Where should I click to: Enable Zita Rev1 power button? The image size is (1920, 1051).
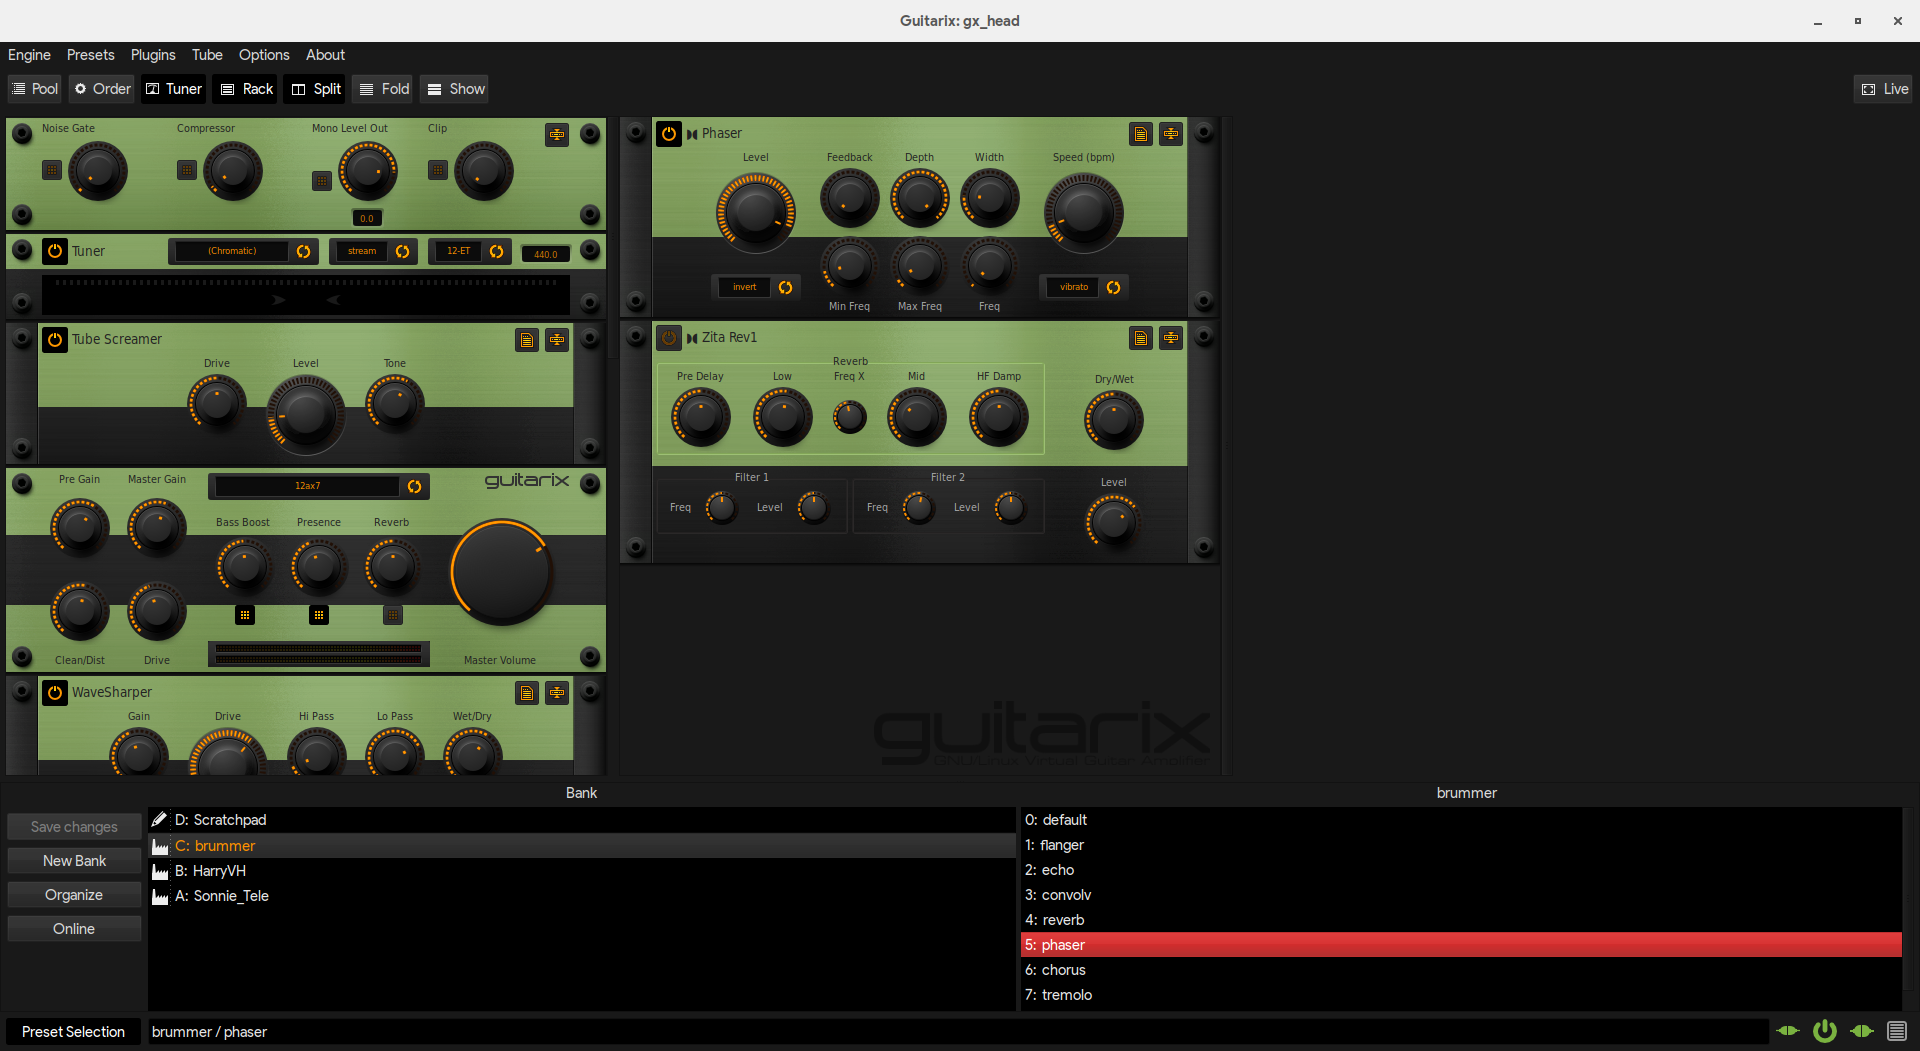(669, 338)
